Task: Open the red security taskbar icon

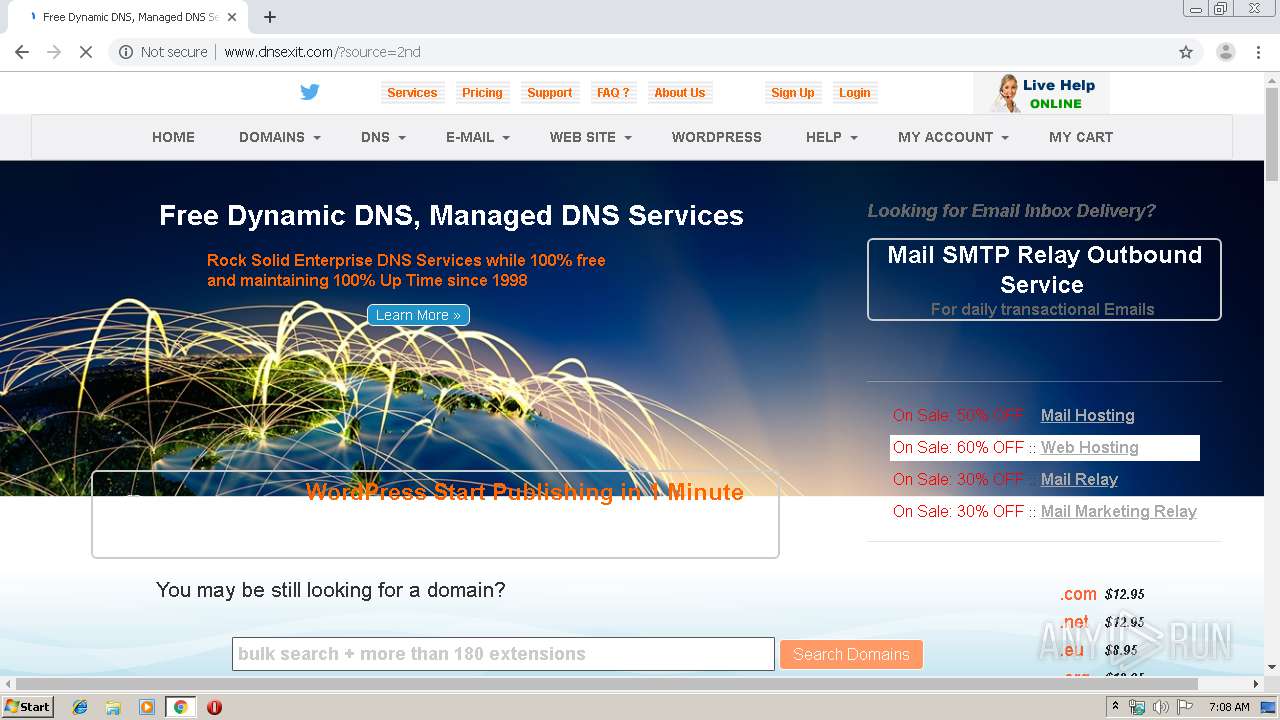Action: tap(214, 707)
